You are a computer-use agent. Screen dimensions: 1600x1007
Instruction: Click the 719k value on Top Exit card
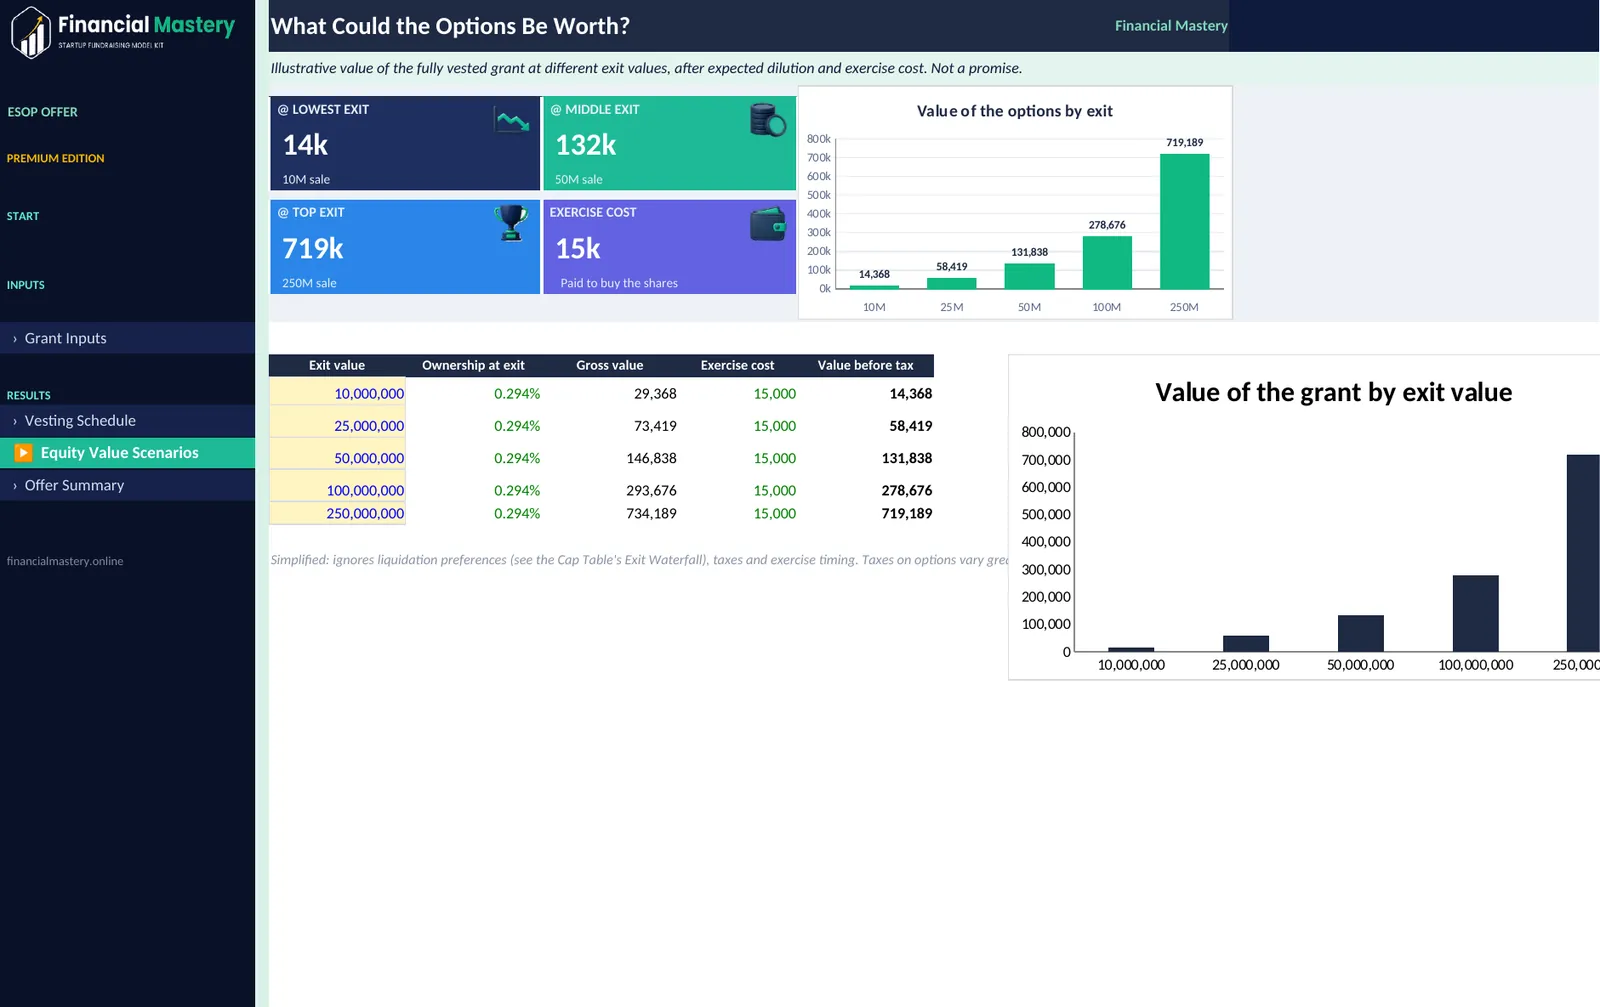(312, 248)
